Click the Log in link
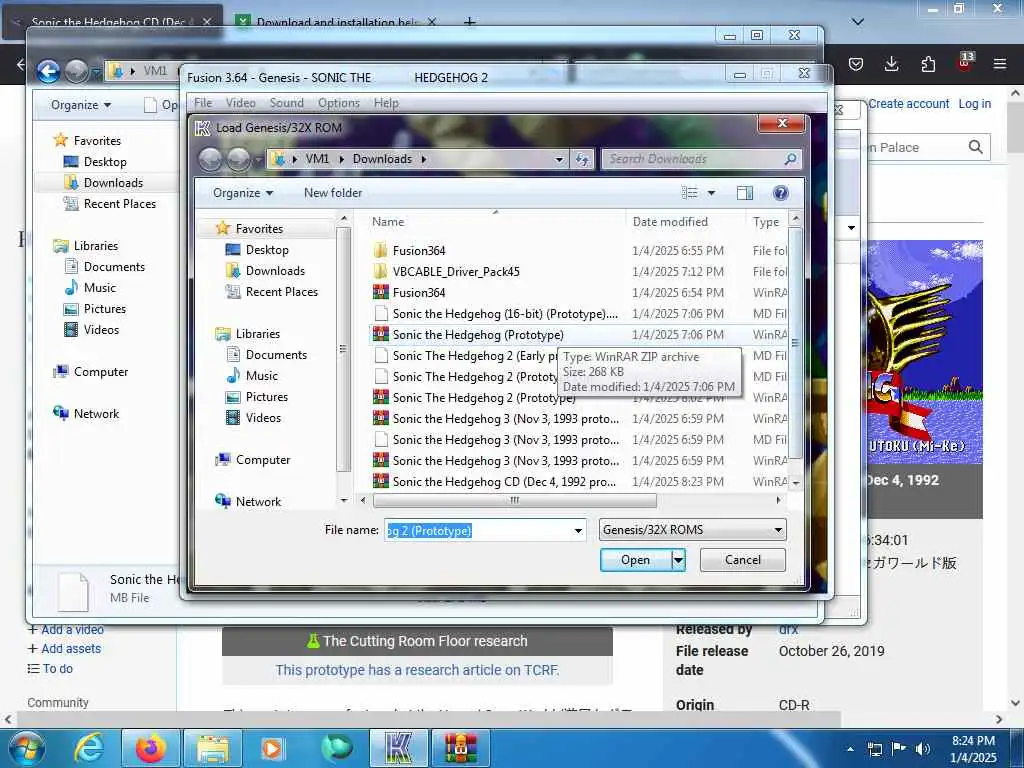This screenshot has width=1024, height=768. point(974,104)
